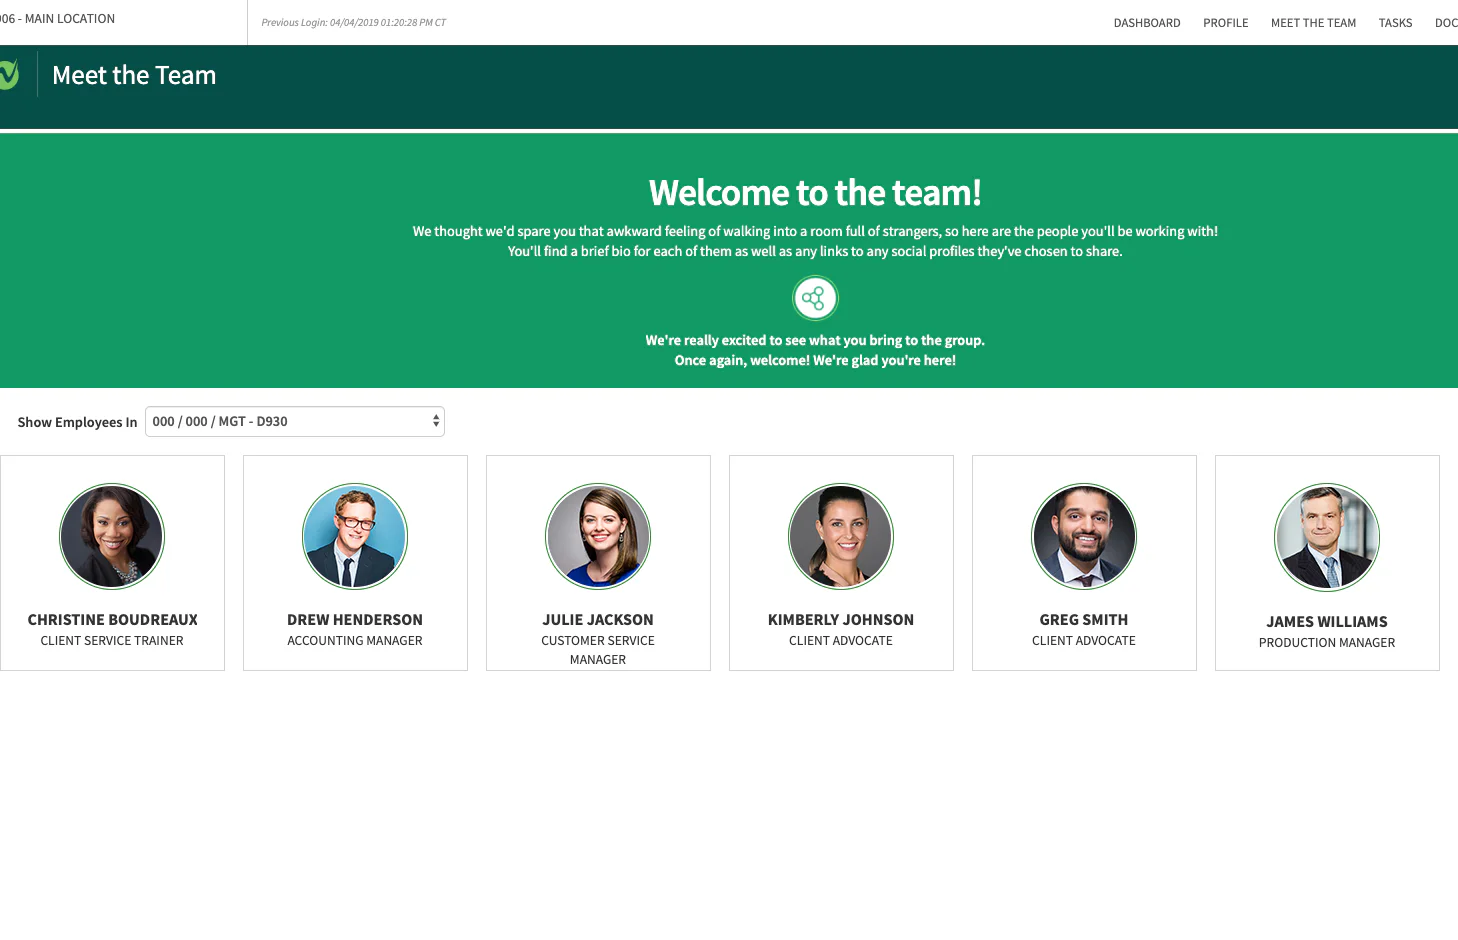Click the Welcome to the team heading
Viewport: 1458px width, 940px height.
(815, 192)
